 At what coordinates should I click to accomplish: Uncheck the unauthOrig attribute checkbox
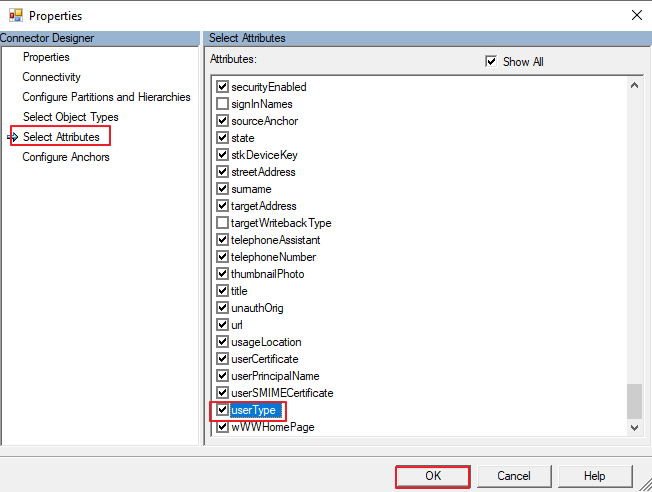(222, 308)
